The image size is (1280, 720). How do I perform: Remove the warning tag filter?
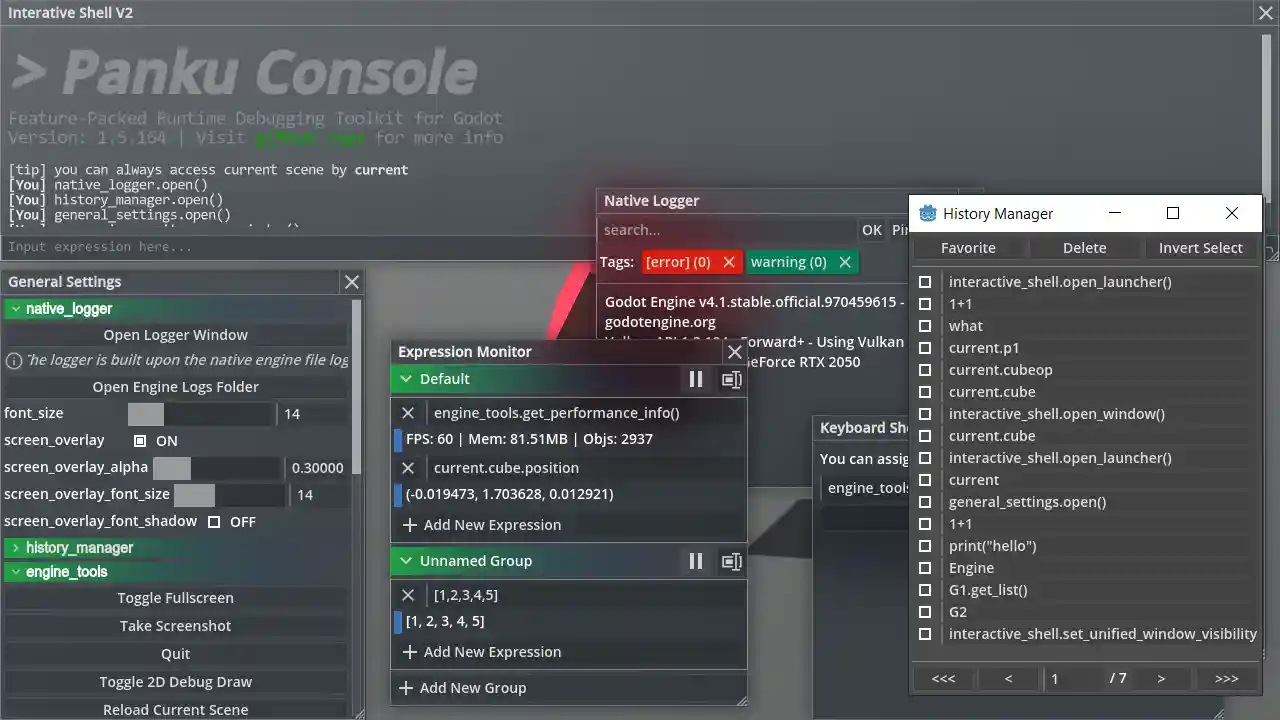click(x=845, y=262)
